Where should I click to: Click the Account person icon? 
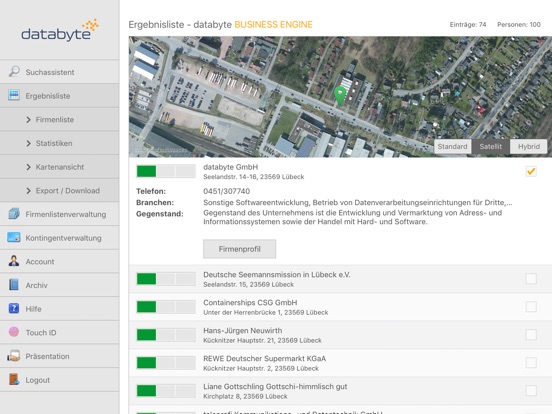coord(14,261)
